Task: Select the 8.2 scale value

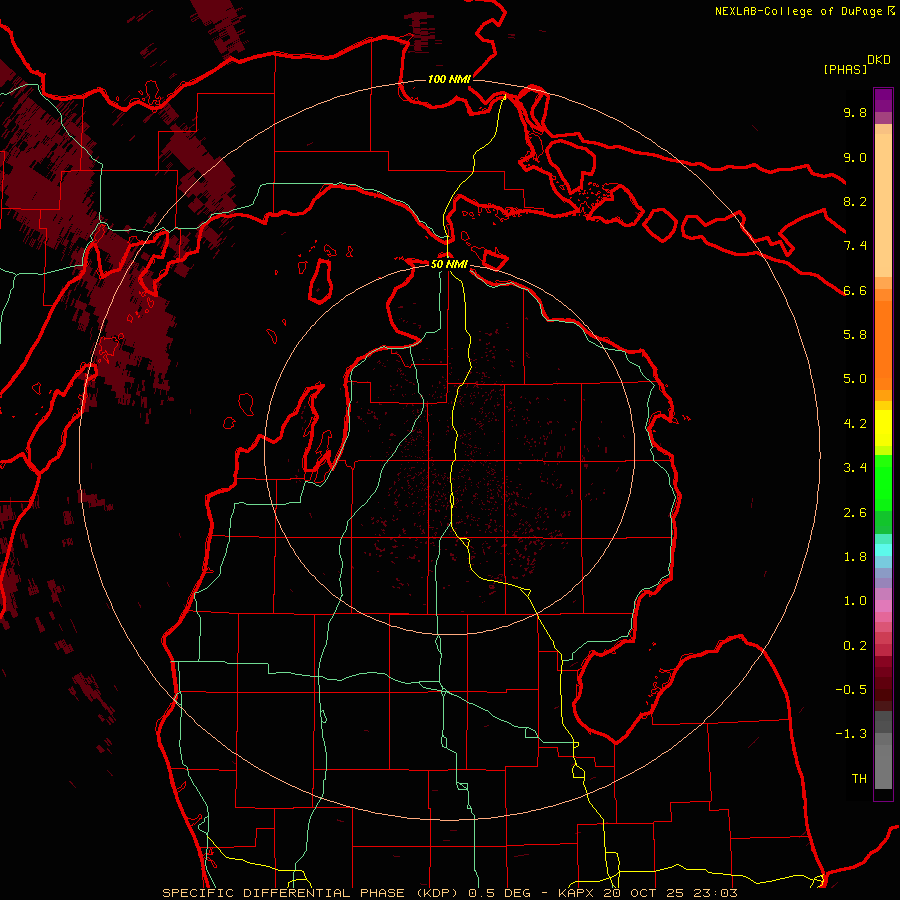Action: click(x=855, y=201)
